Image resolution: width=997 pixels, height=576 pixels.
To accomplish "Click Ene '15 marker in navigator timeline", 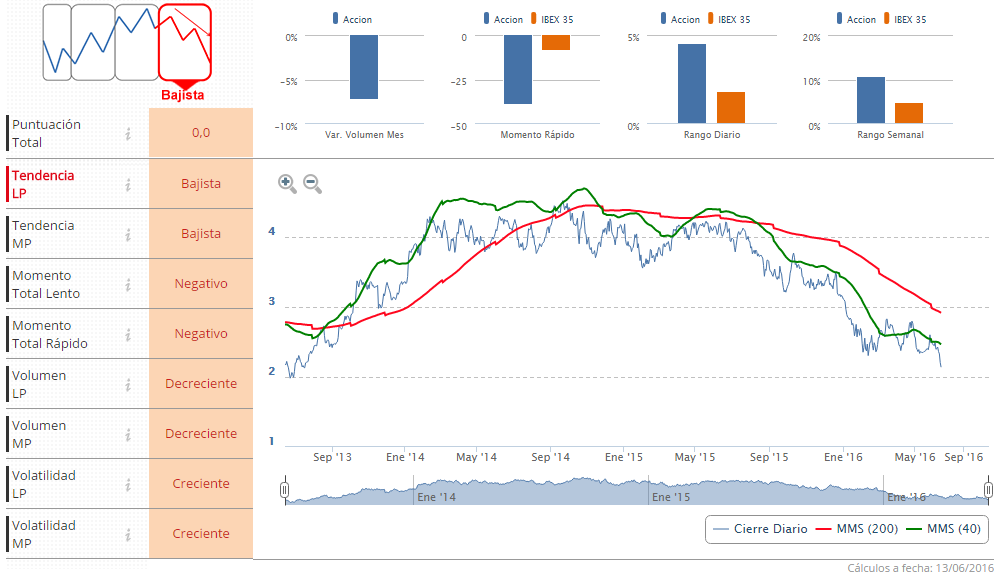I will [671, 497].
